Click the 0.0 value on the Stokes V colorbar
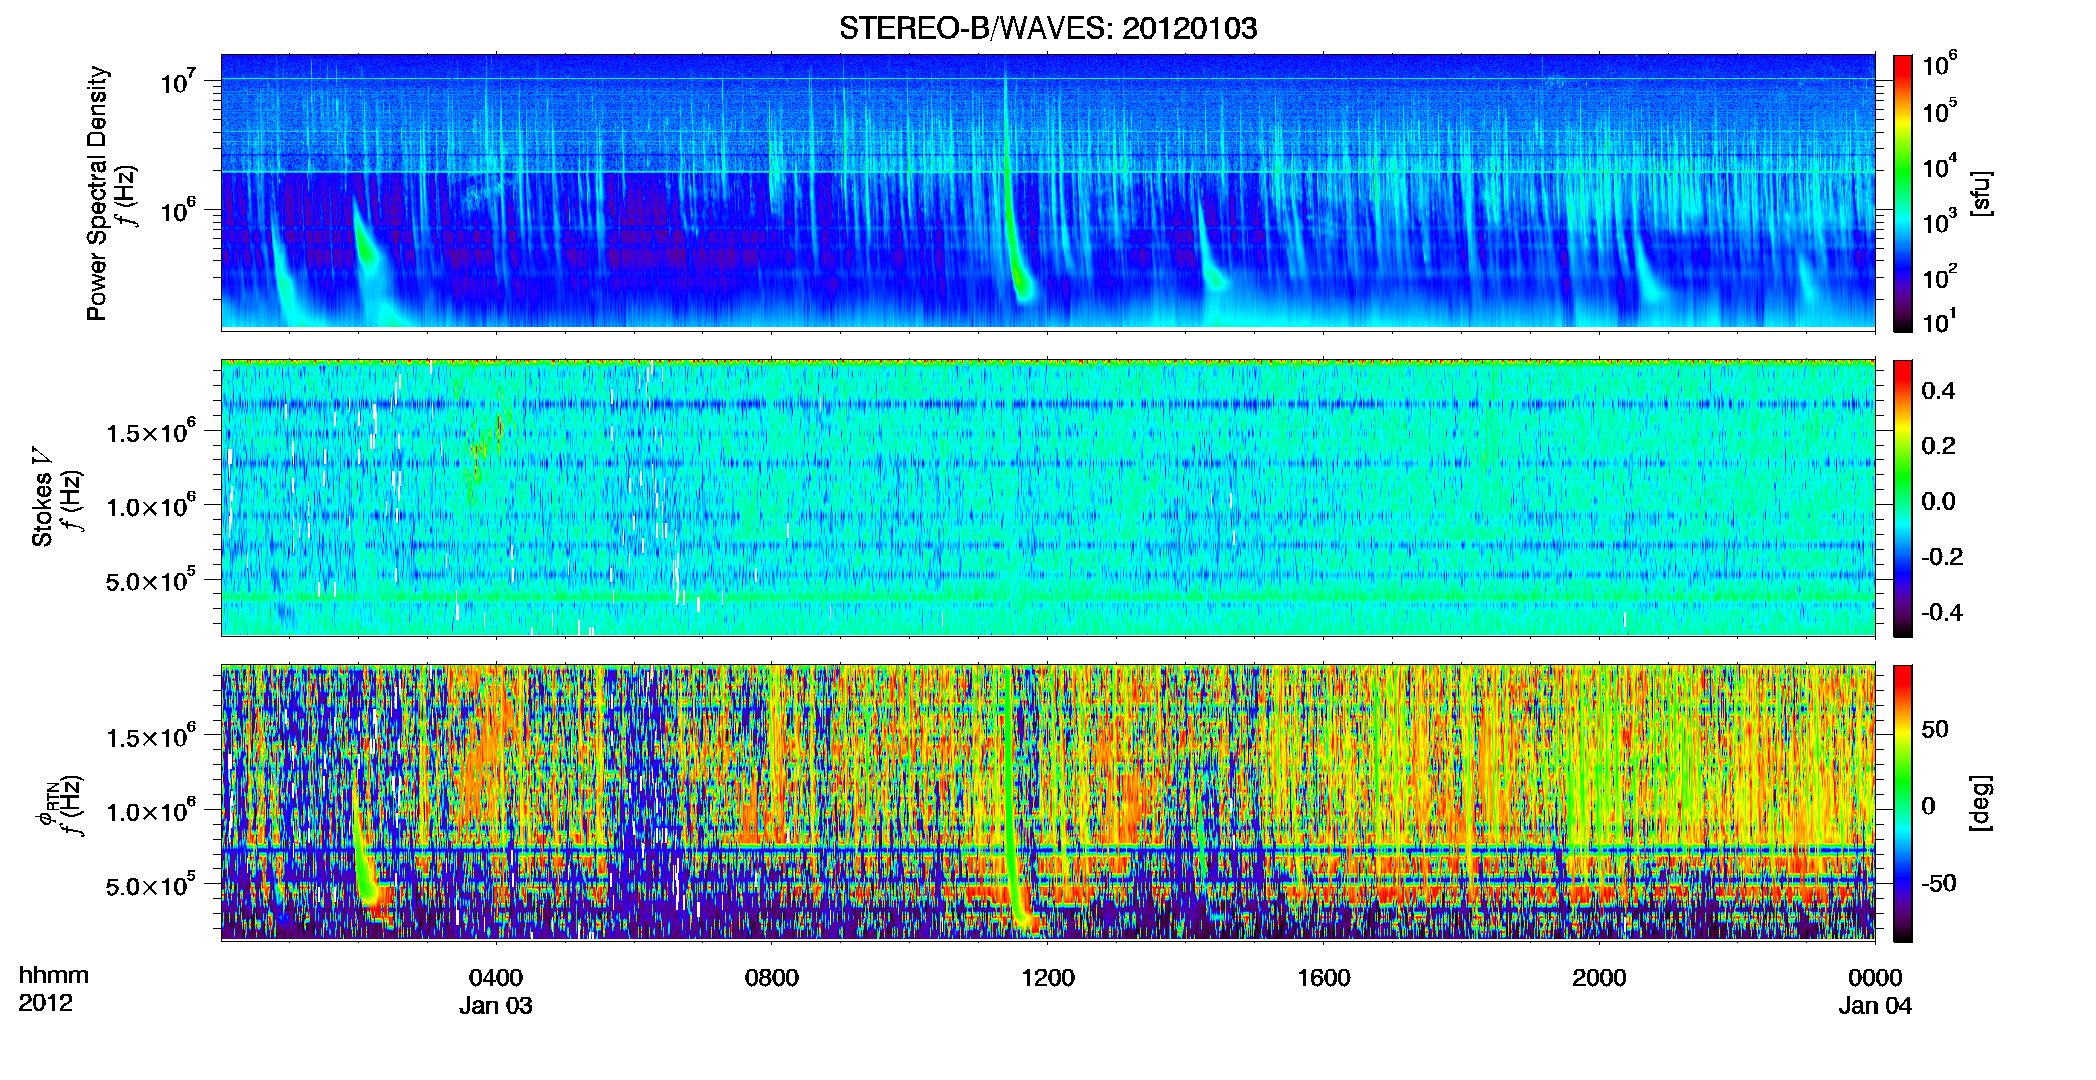The height and width of the screenshot is (1080, 2096). pos(1939,502)
